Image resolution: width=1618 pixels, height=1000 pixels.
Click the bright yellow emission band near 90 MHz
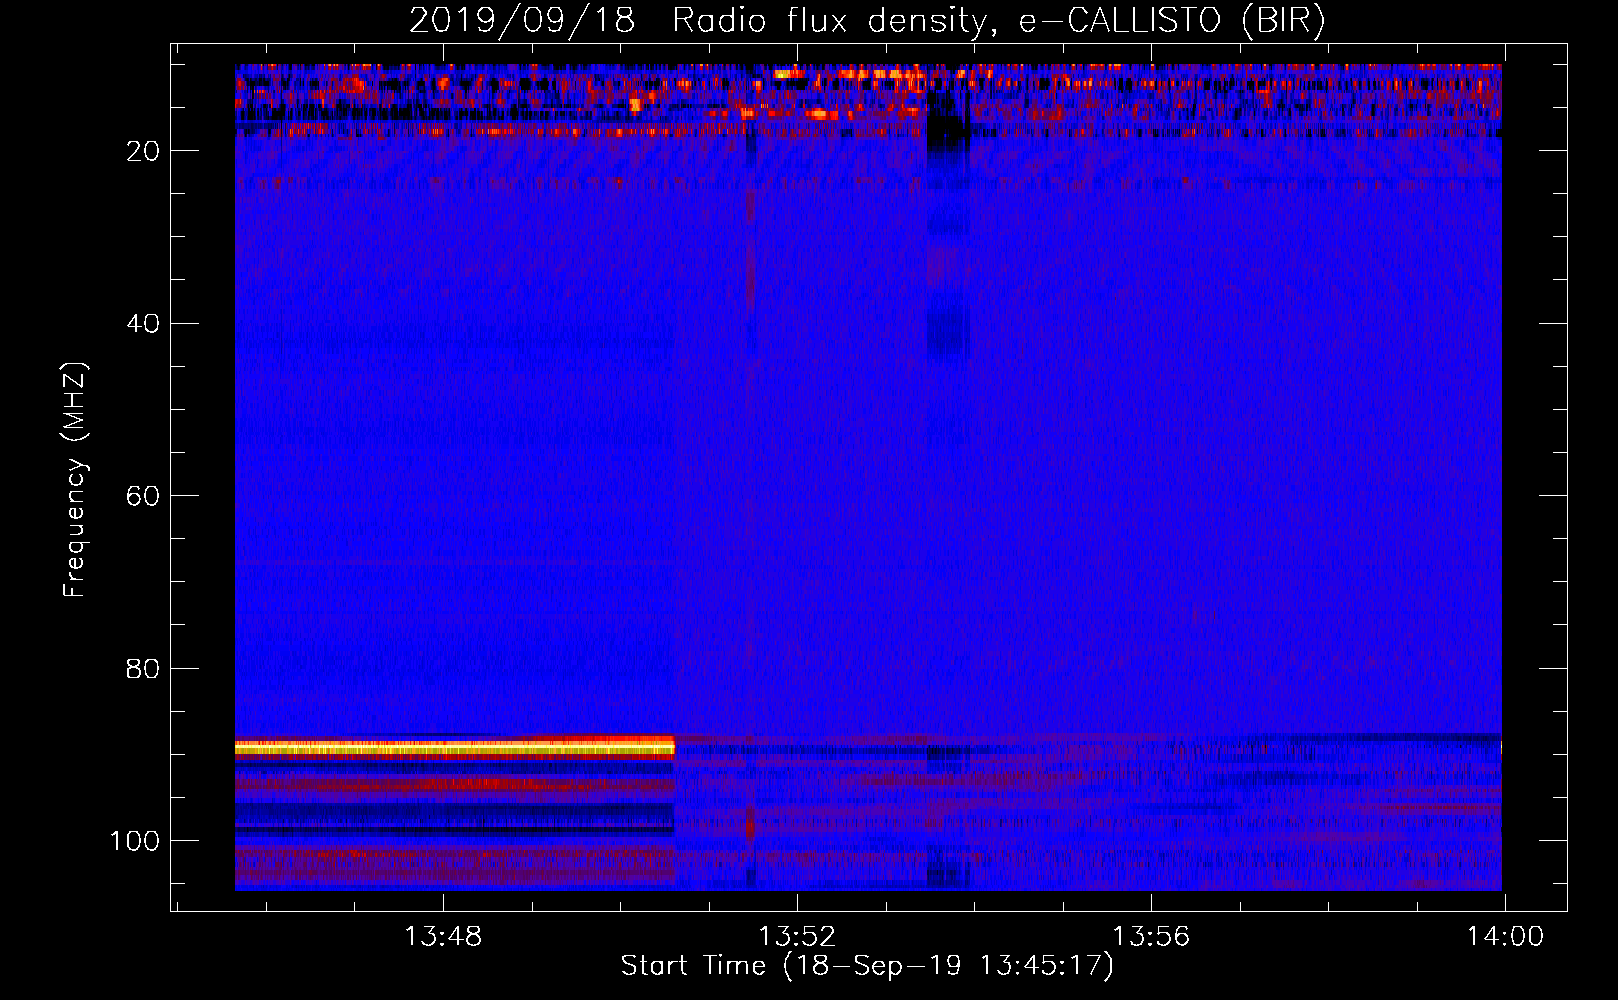tap(455, 747)
